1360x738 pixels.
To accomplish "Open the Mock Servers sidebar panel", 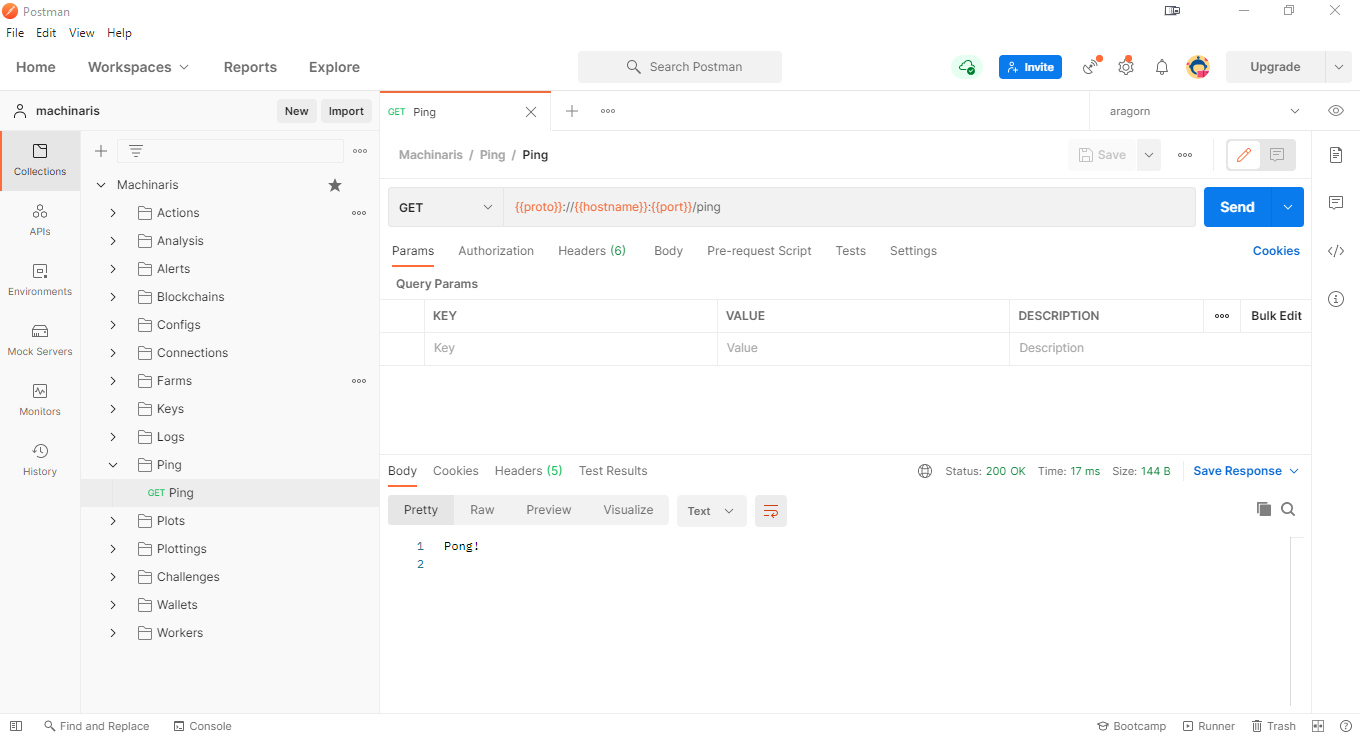I will click(40, 340).
